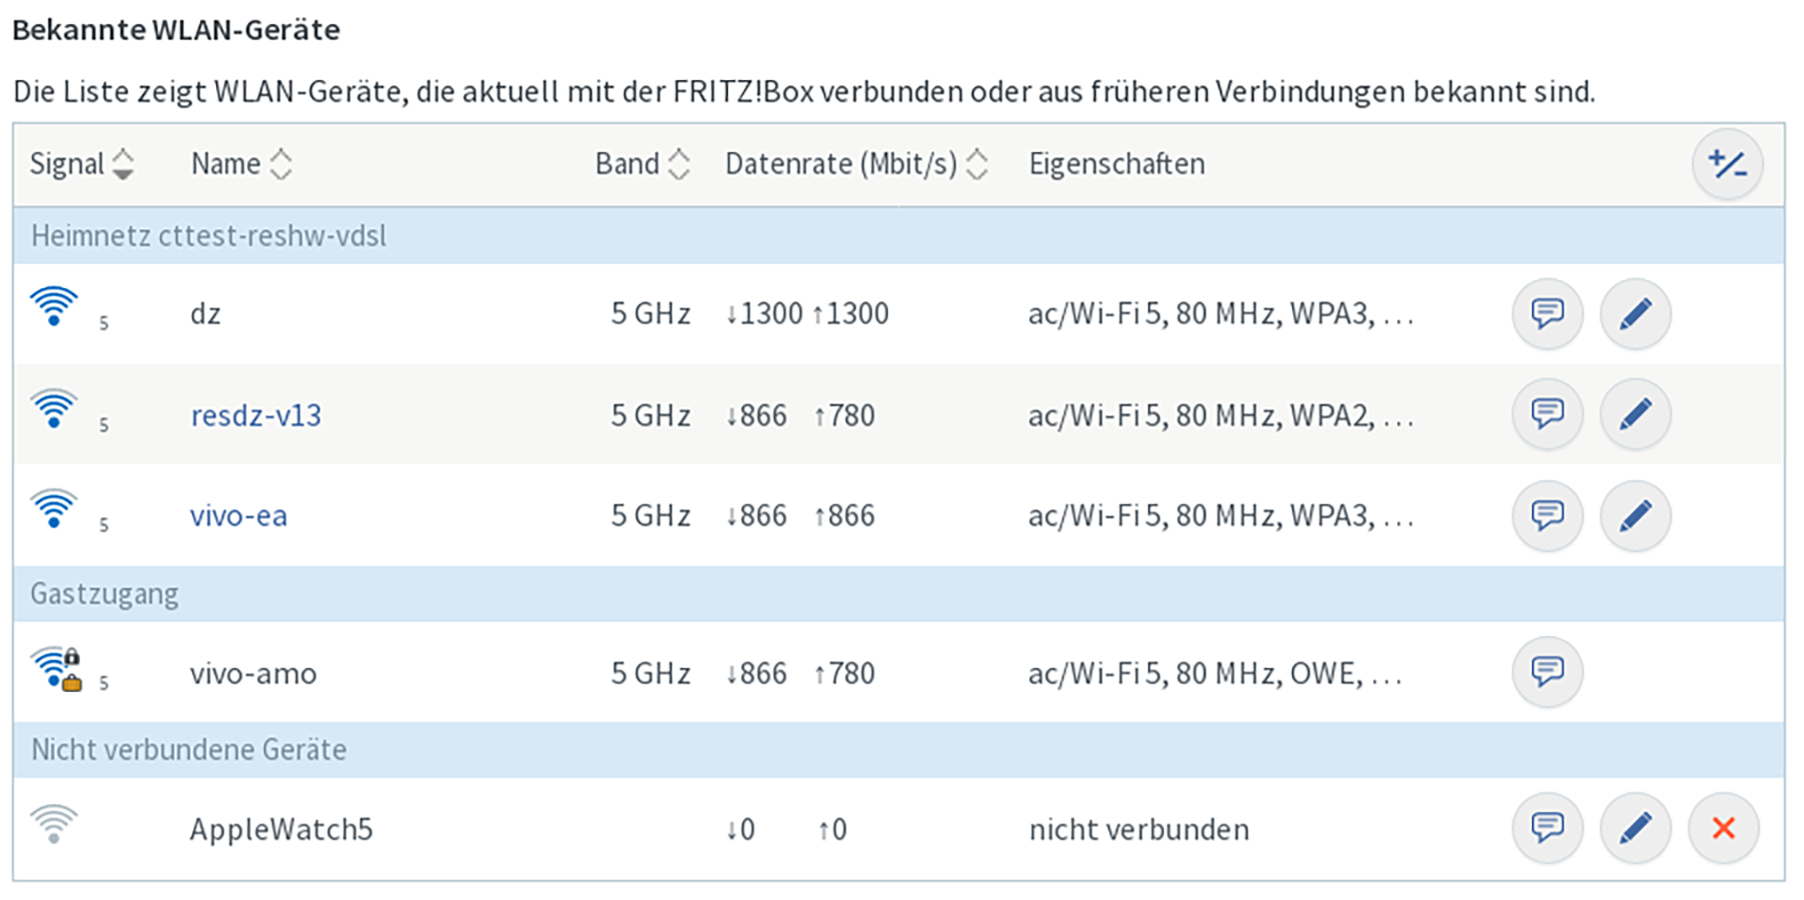
Task: Edit the dz device entry
Action: tap(1635, 314)
